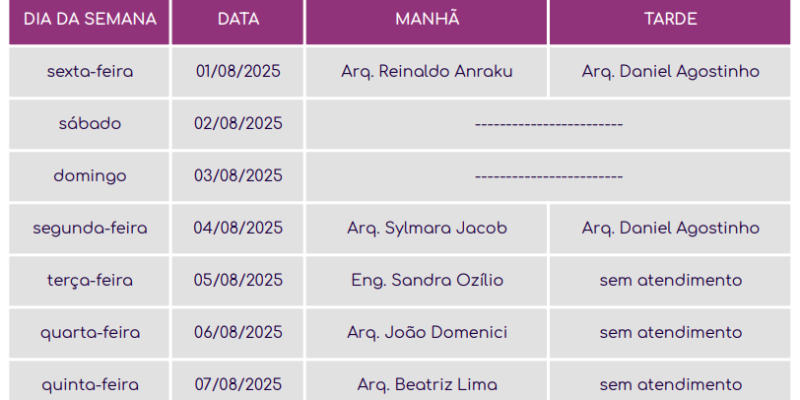Select the sábado weekday cell
800x400 pixels.
click(90, 124)
